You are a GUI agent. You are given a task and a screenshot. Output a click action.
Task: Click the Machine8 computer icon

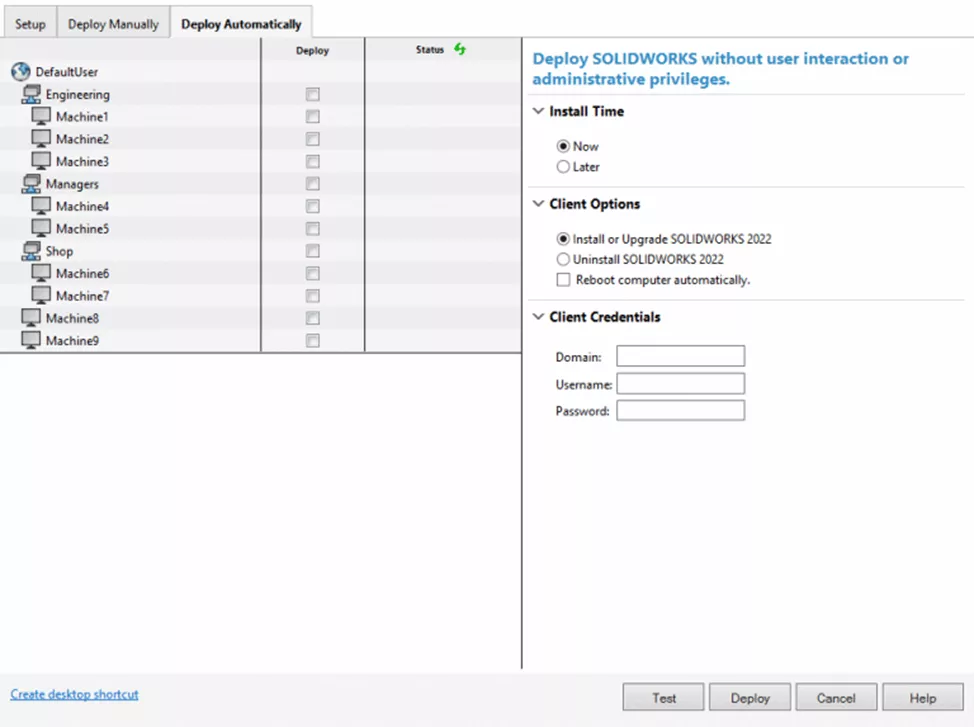pos(31,318)
